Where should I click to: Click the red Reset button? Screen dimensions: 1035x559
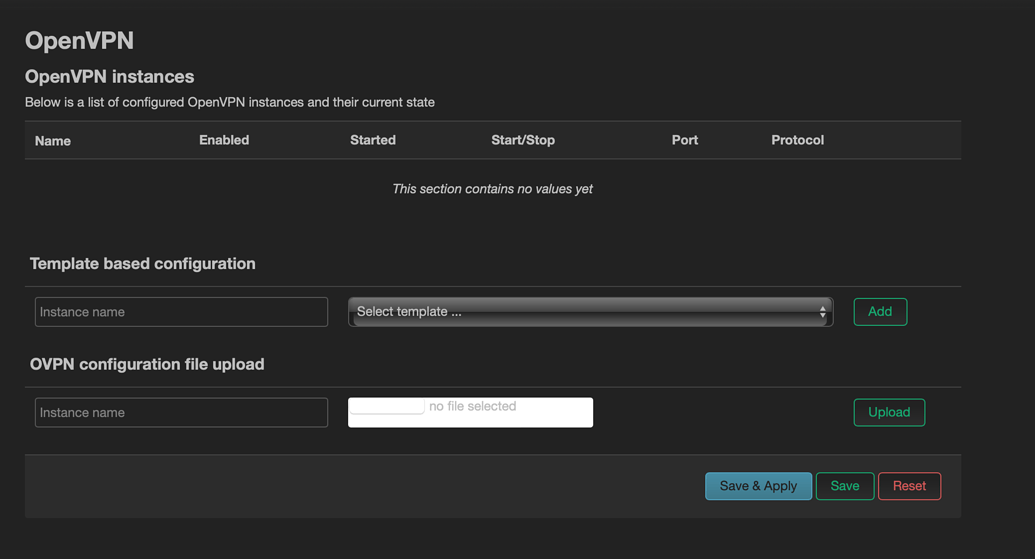[909, 486]
